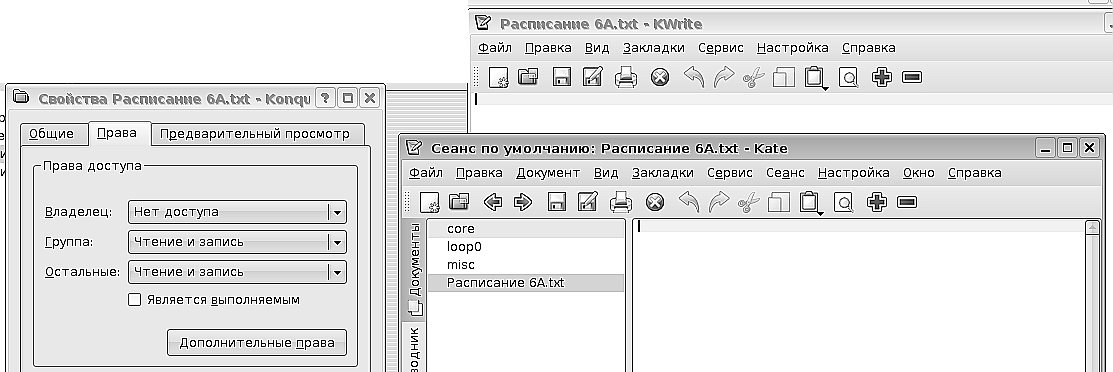Click Close document icon in KWrite toolbar
Viewport: 1113px width, 372px height.
[660, 77]
